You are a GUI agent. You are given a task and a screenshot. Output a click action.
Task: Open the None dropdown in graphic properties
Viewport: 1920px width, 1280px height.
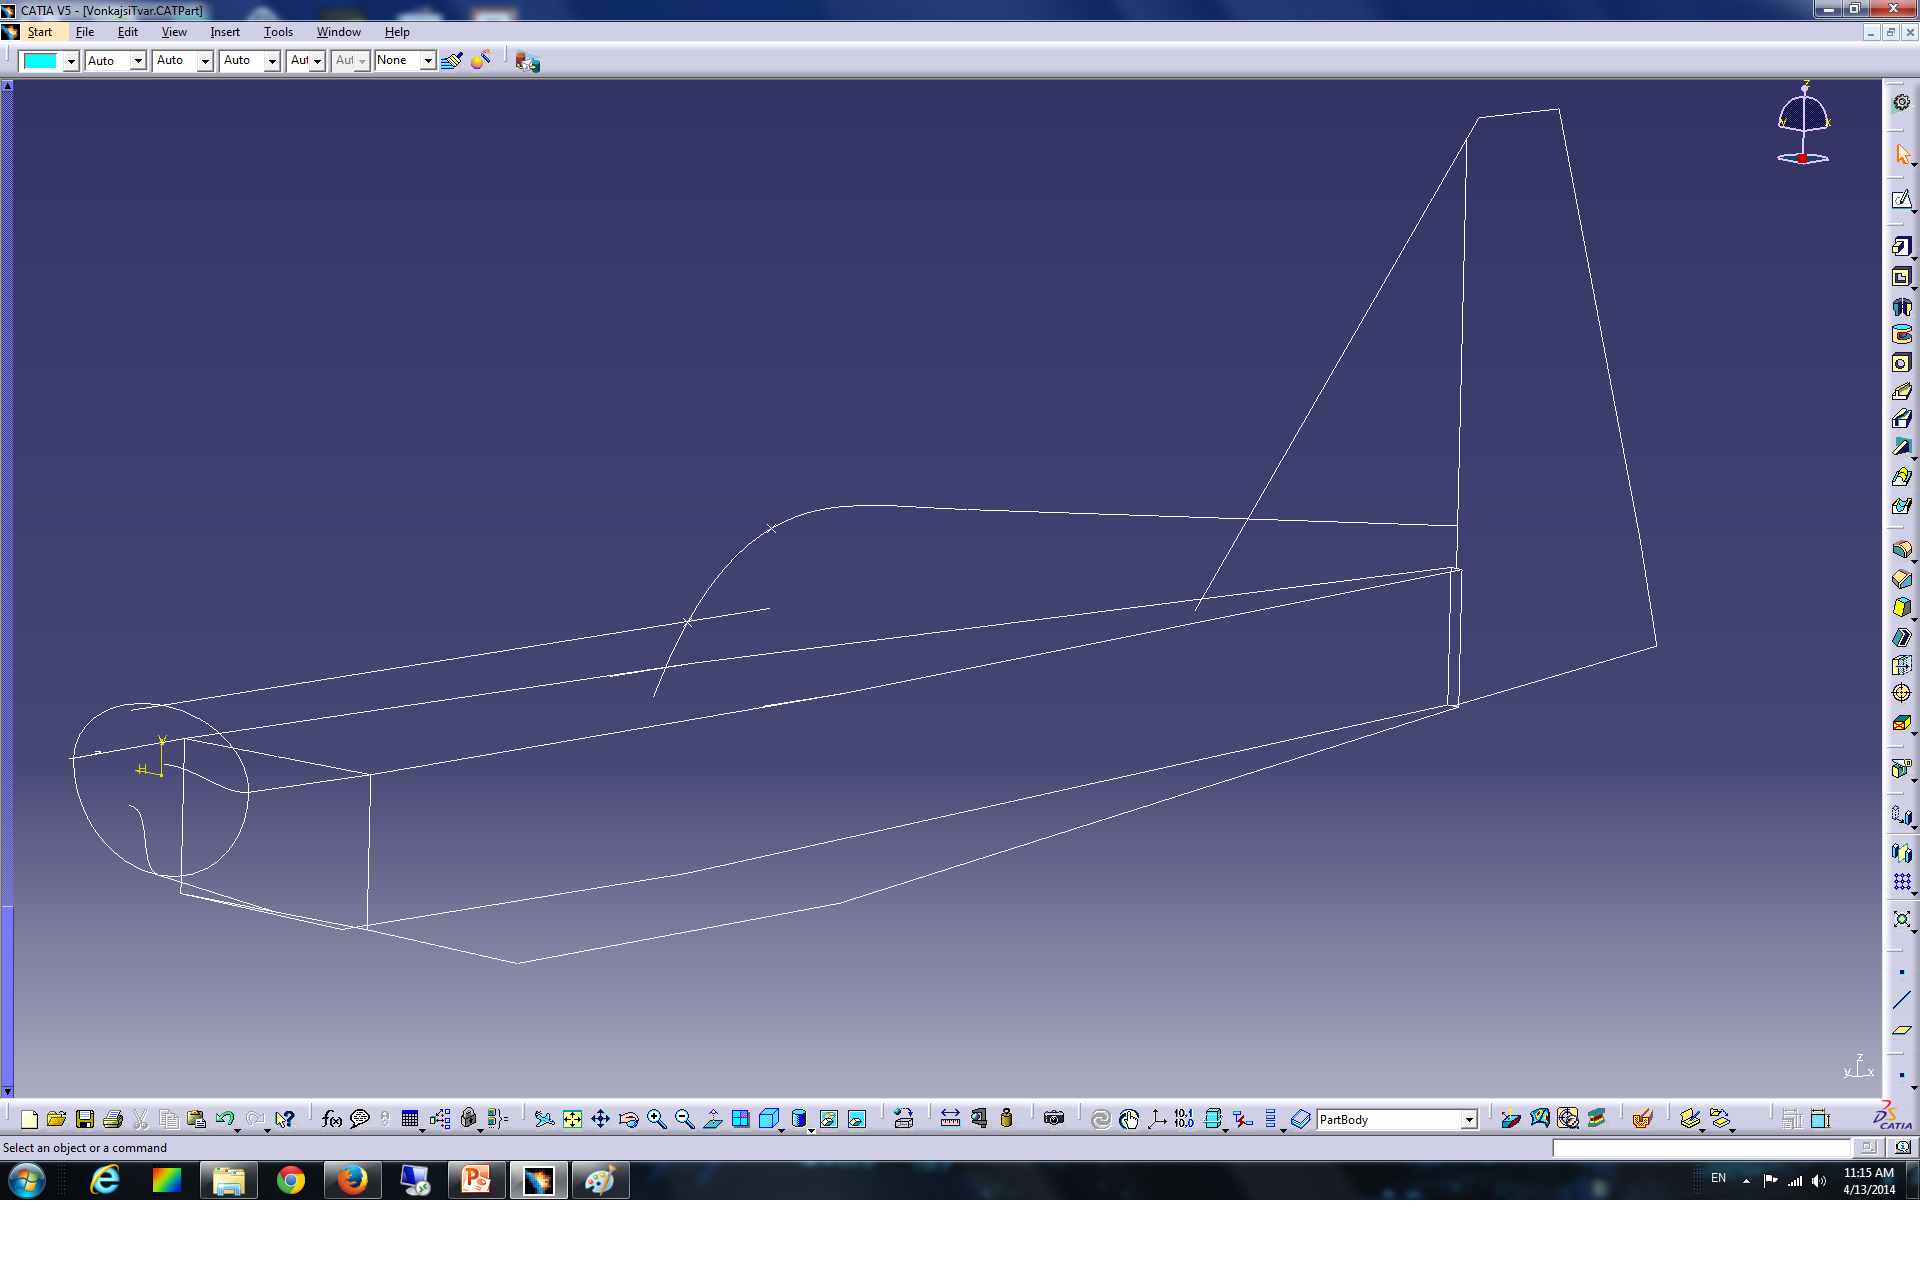coord(427,61)
